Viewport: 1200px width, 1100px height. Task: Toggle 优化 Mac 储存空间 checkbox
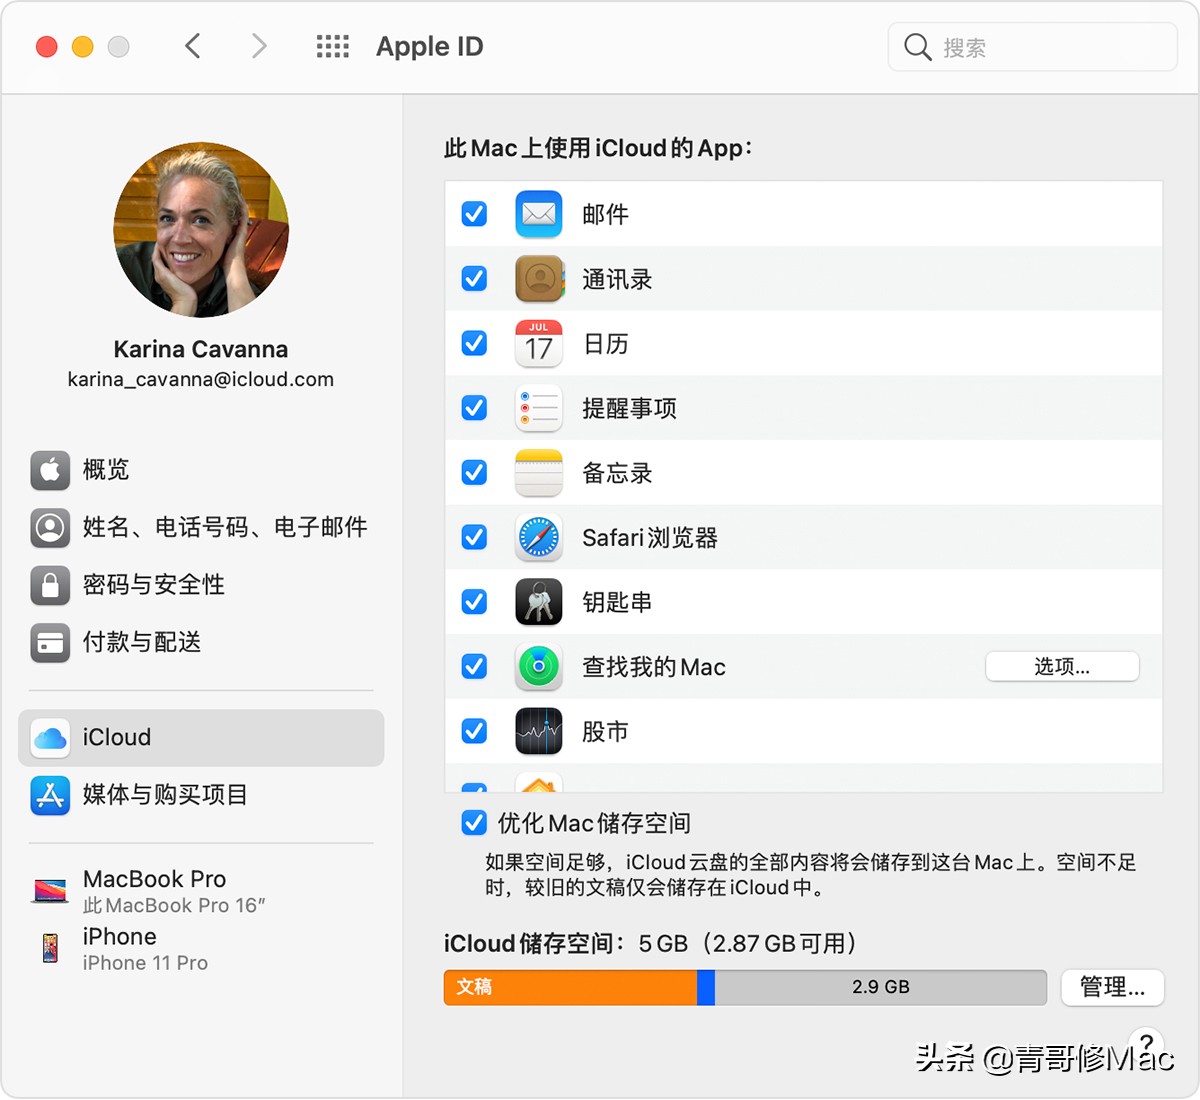tap(473, 822)
